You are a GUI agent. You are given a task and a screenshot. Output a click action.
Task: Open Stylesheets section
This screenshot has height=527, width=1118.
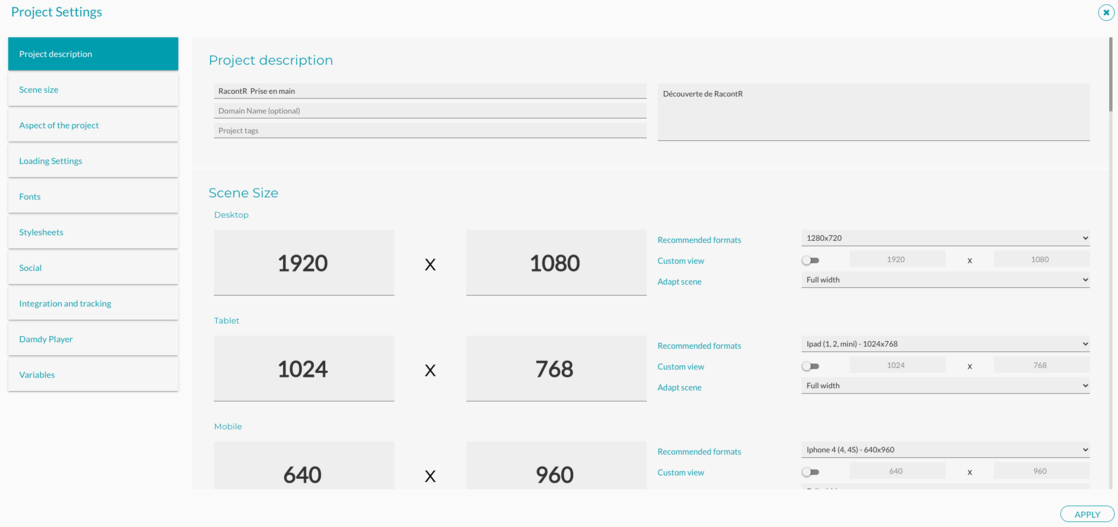[93, 232]
